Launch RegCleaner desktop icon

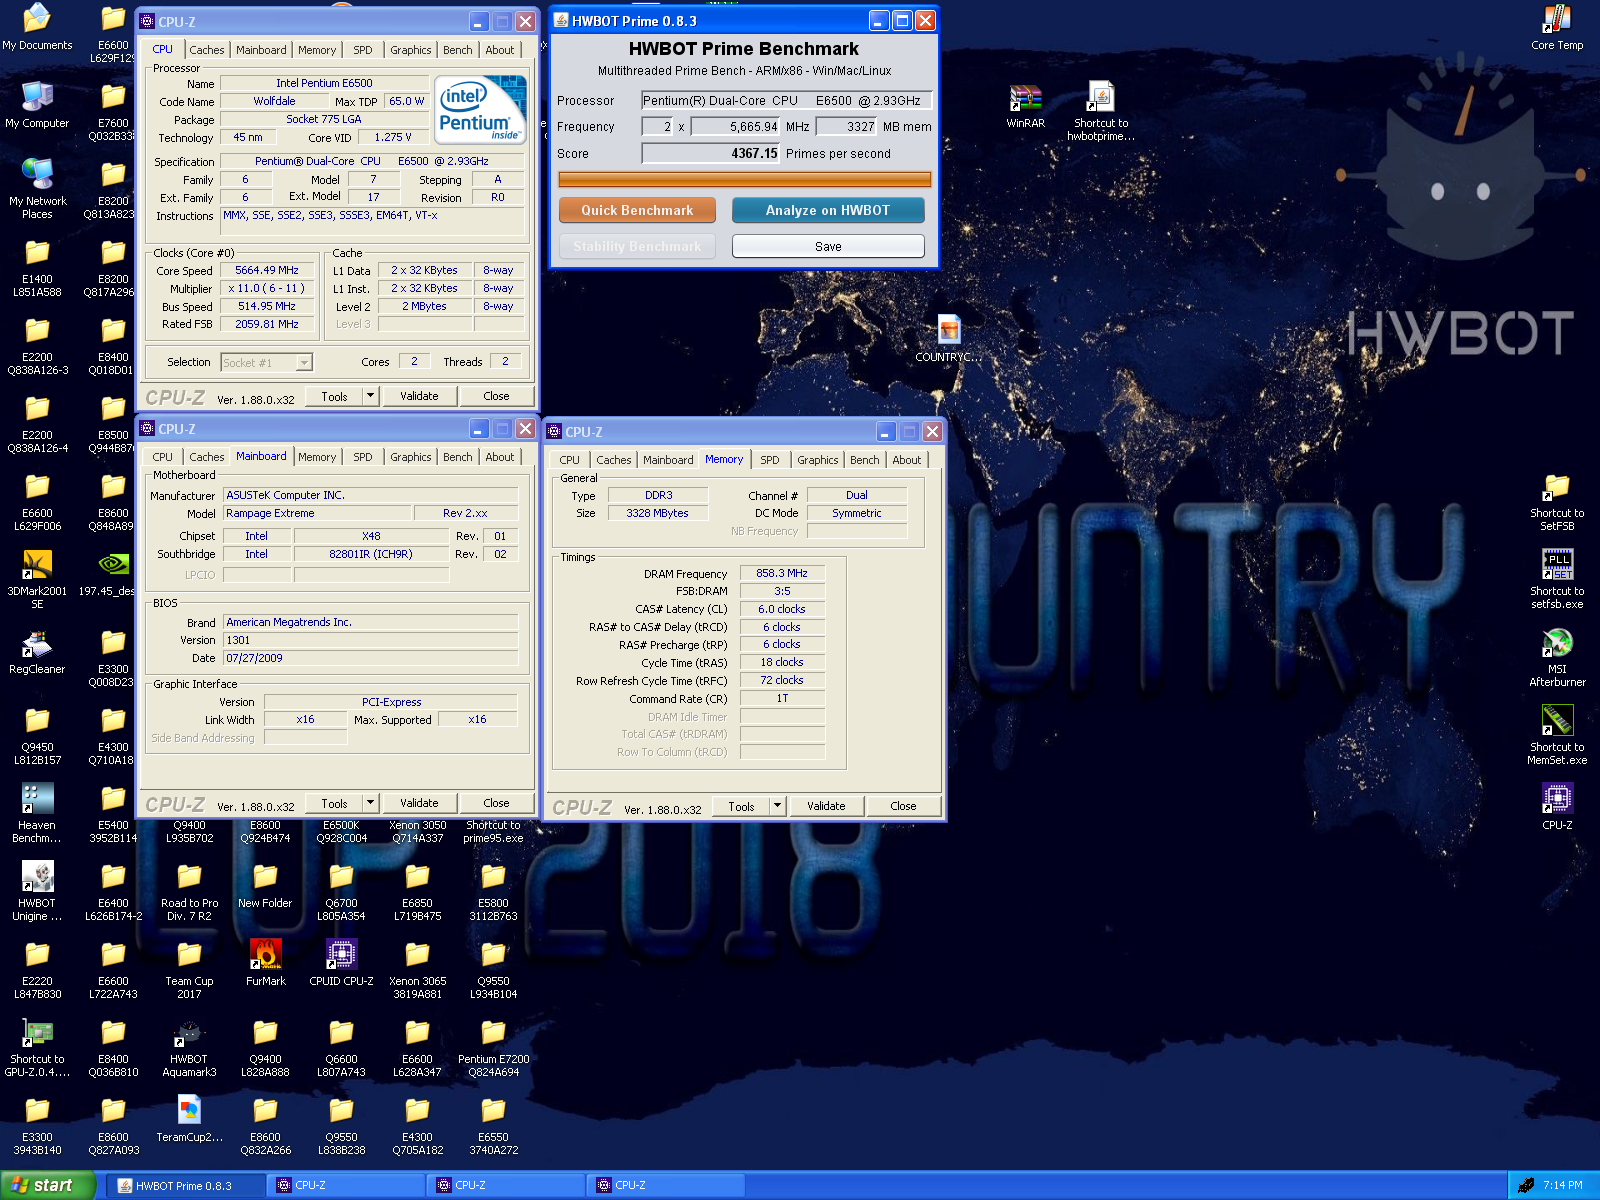[37, 651]
